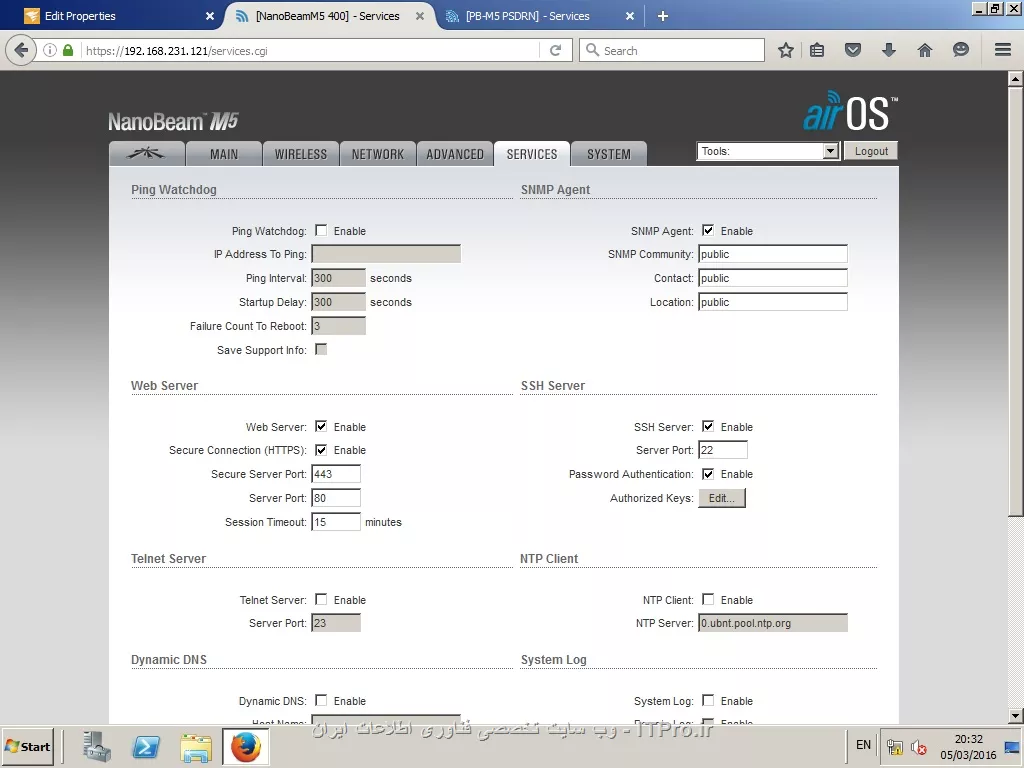This screenshot has height=768, width=1024.
Task: Enable the Ping Watchdog checkbox
Action: click(x=321, y=231)
